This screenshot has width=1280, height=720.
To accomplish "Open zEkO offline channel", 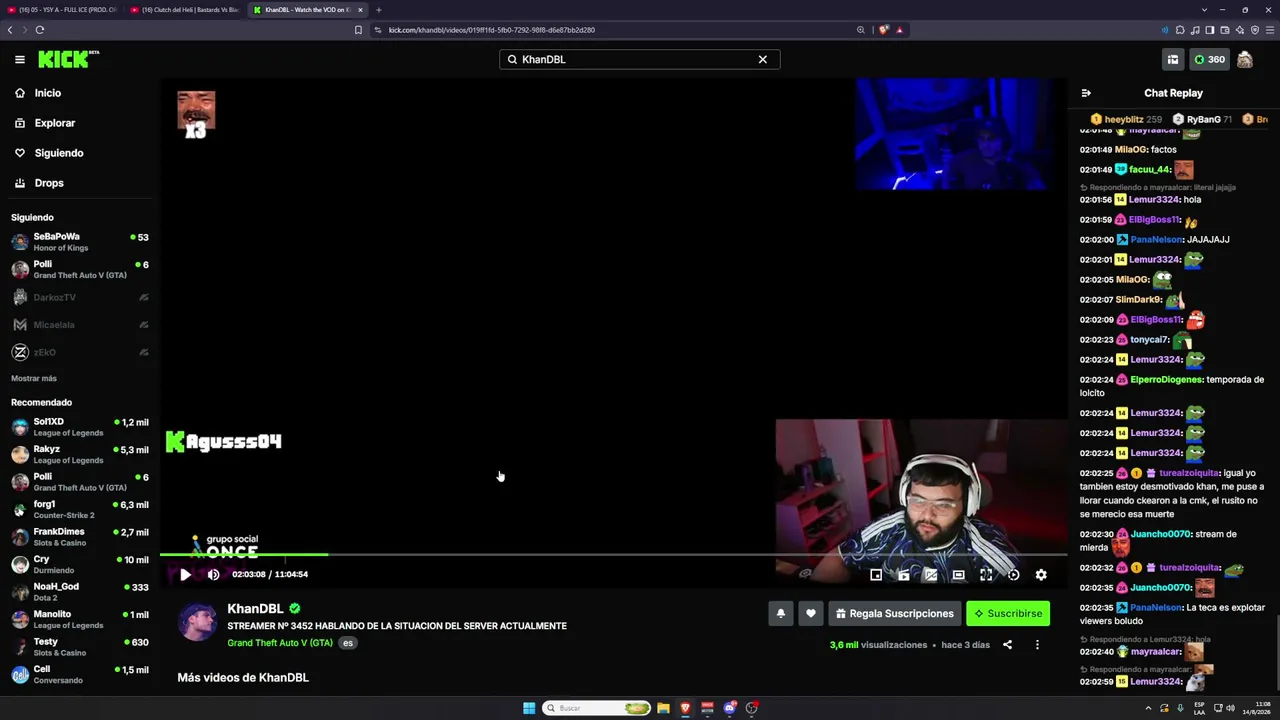I will point(80,352).
